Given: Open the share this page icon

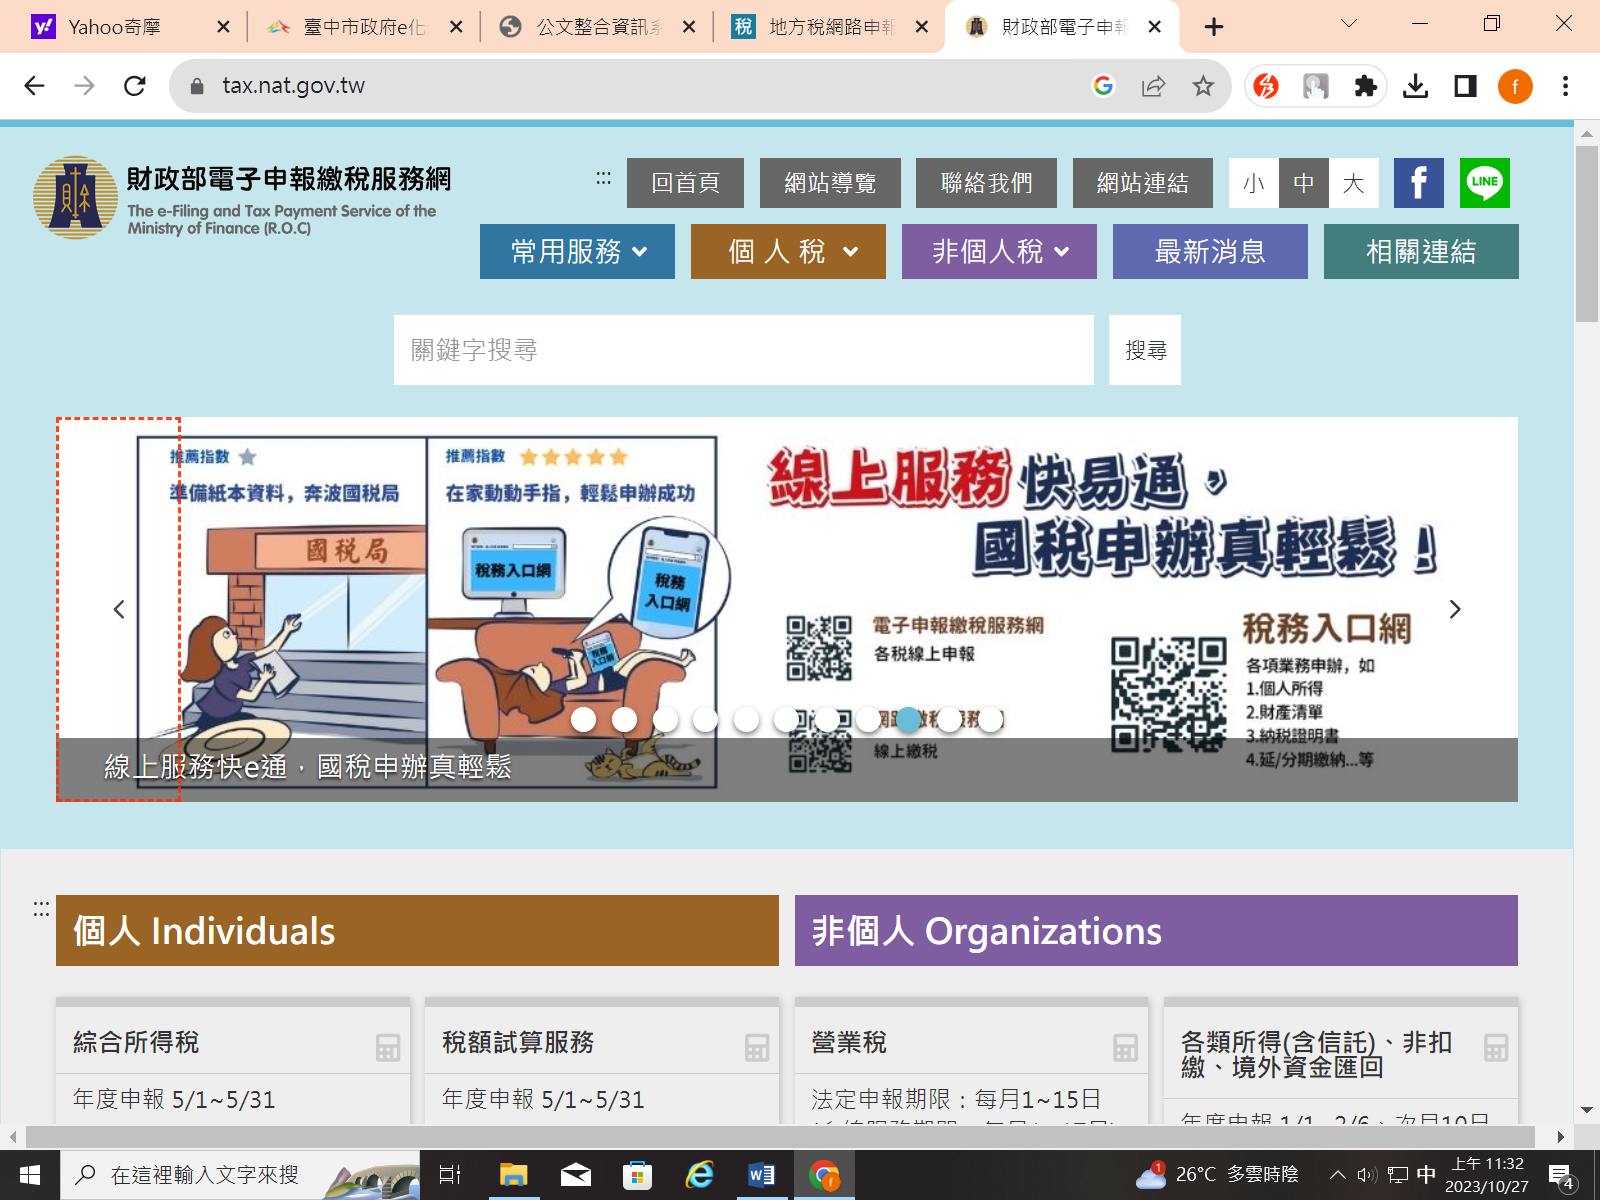Looking at the screenshot, I should (1153, 86).
